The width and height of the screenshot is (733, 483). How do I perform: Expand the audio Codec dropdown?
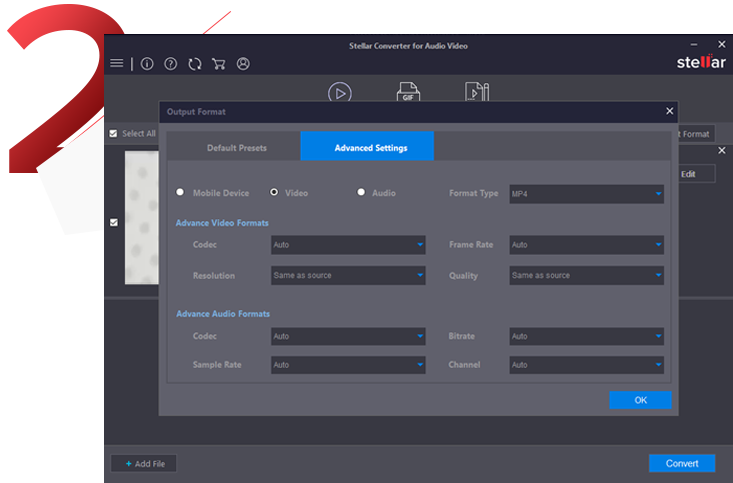[348, 336]
